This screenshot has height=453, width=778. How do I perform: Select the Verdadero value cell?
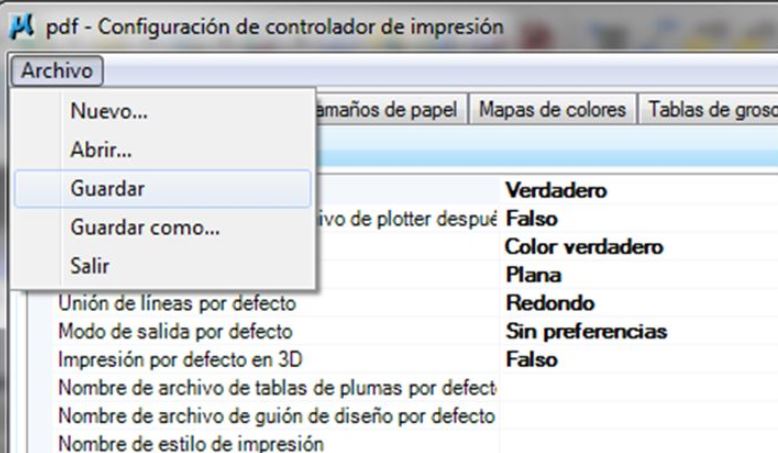pyautogui.click(x=639, y=190)
